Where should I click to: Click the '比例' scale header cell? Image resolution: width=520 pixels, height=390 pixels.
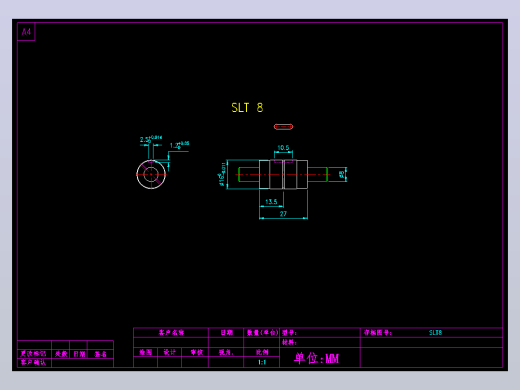(x=262, y=352)
